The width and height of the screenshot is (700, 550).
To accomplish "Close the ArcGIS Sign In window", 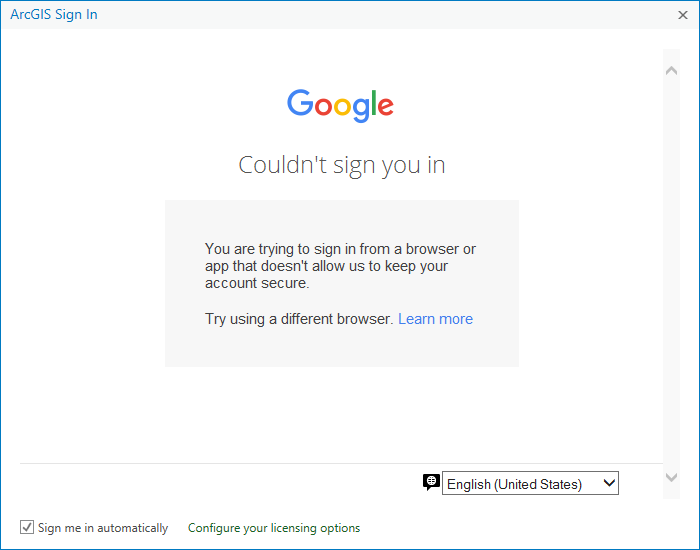I will click(682, 15).
